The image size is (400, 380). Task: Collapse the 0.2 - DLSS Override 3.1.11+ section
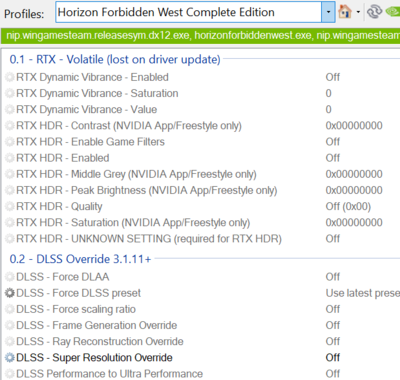tap(80, 259)
